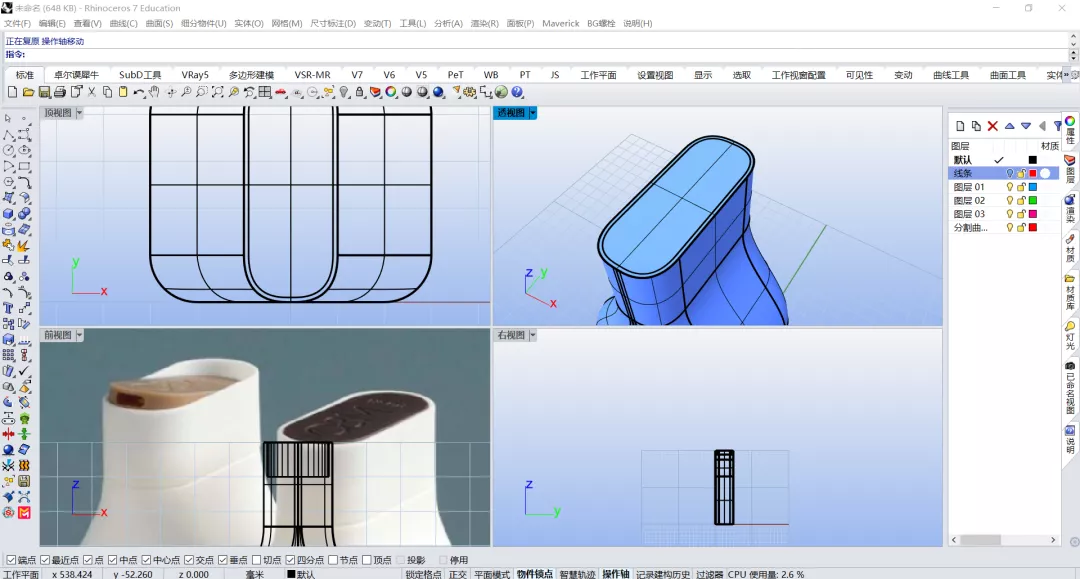Enable the 节点 osnap checkbox
The height and width of the screenshot is (579, 1080).
tap(333, 560)
